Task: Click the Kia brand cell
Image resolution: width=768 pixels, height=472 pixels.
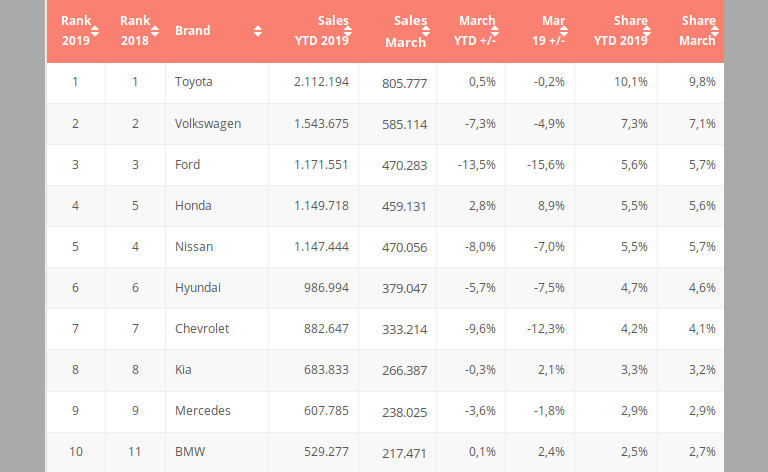Action: click(x=183, y=370)
